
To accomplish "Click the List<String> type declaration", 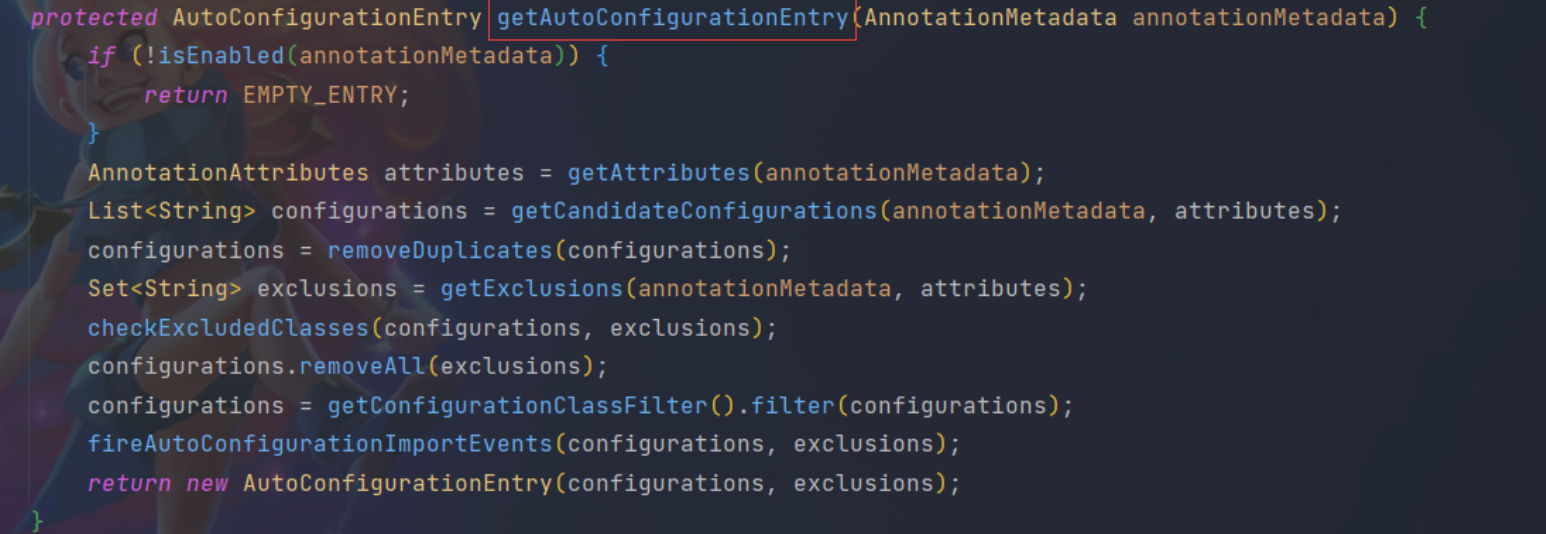I will click(x=172, y=211).
